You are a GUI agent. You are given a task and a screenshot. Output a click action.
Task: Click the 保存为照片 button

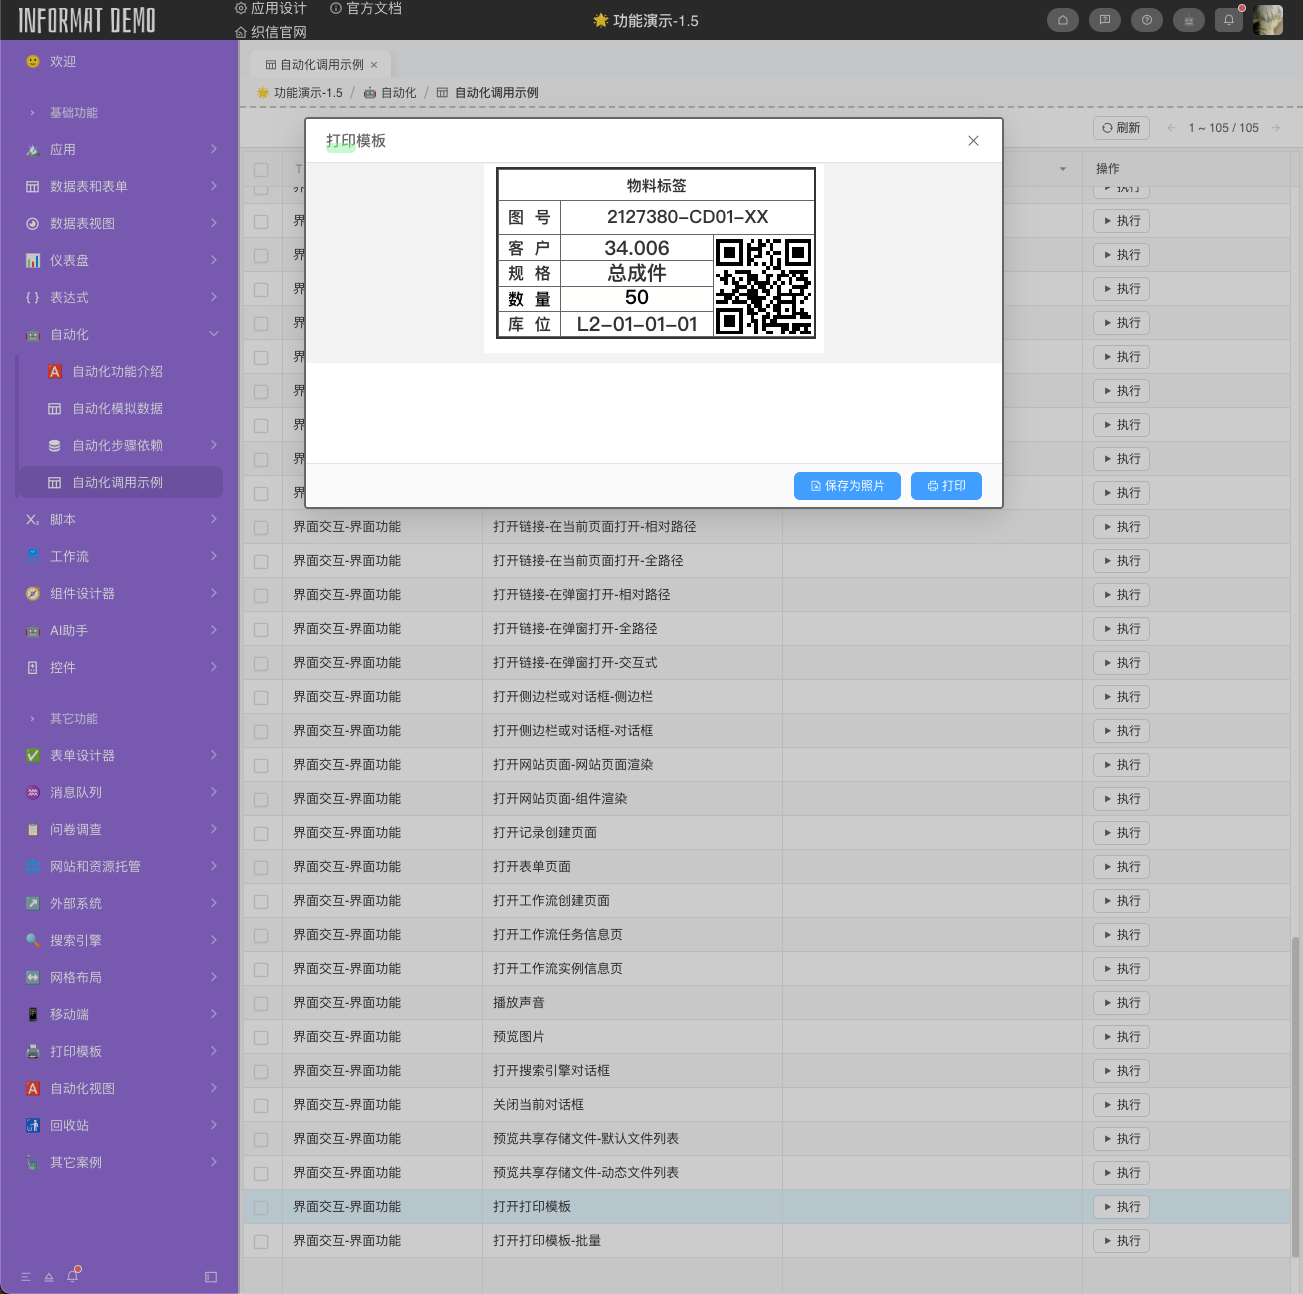pos(847,486)
